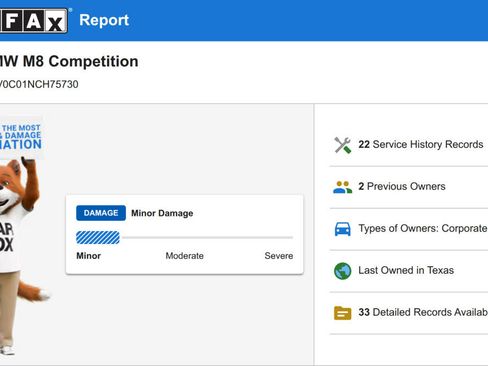
Task: Click the blue DAMAGE badge
Action: (x=101, y=213)
